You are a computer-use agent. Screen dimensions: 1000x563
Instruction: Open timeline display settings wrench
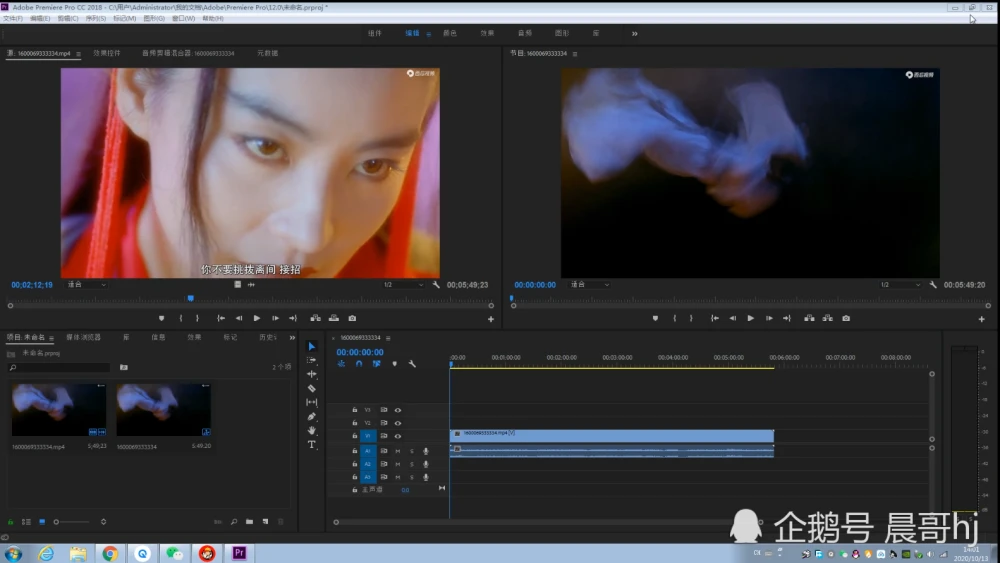pos(412,364)
